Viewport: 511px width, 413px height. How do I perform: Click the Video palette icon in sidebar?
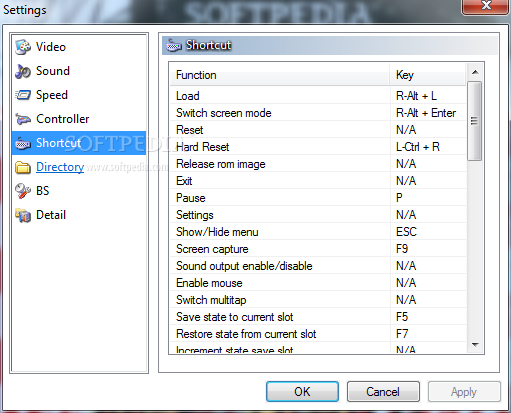click(23, 47)
